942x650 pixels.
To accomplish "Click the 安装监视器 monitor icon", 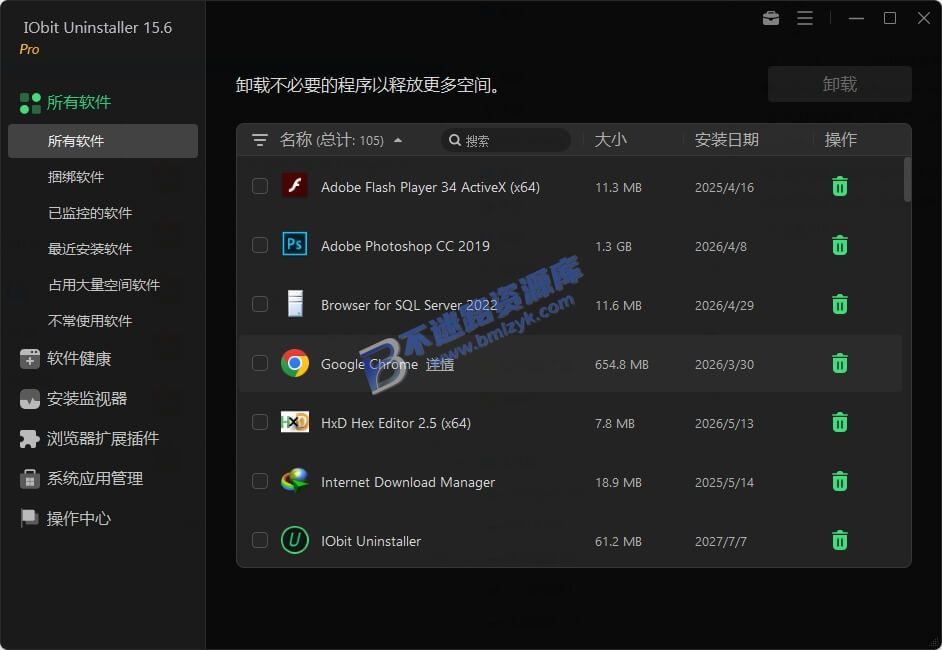I will coord(29,399).
